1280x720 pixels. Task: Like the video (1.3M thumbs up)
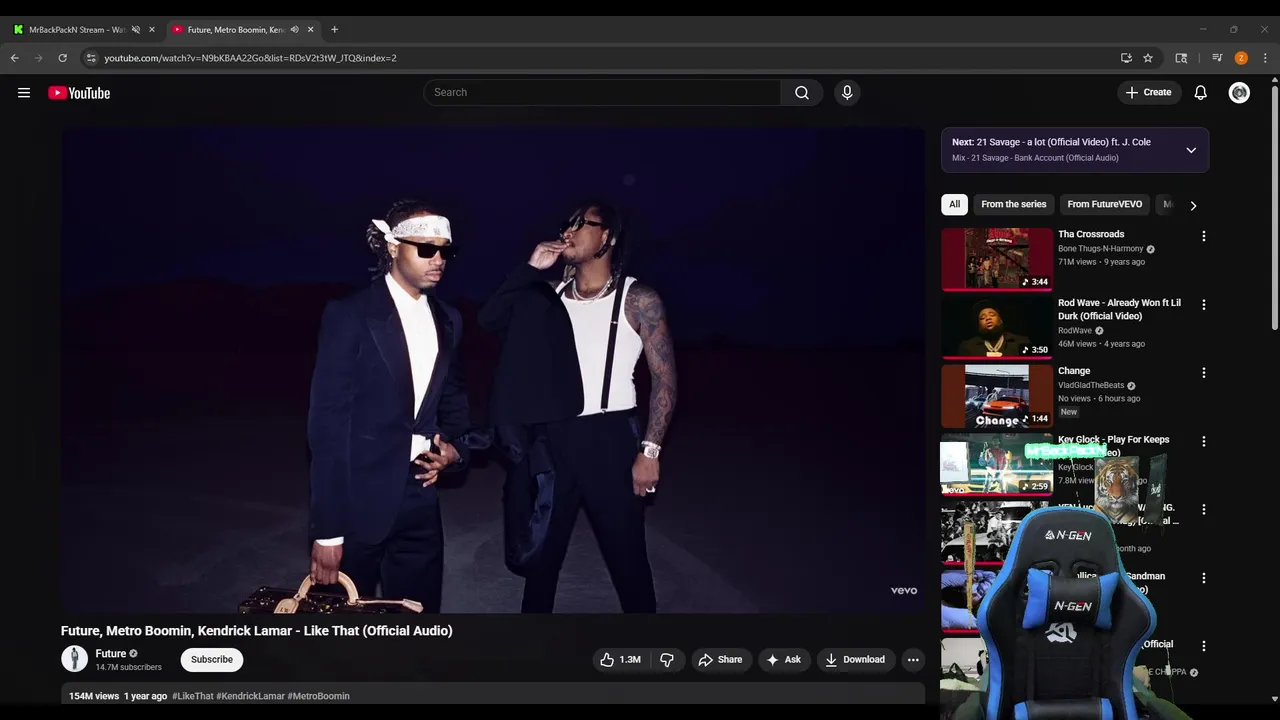620,660
